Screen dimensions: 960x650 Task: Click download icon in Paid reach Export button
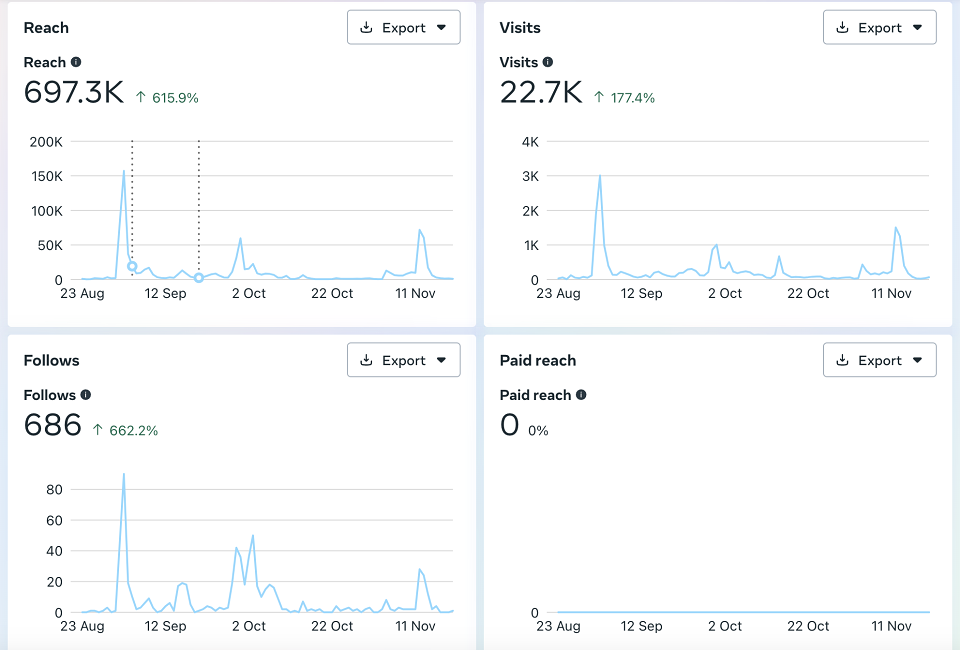tap(842, 360)
